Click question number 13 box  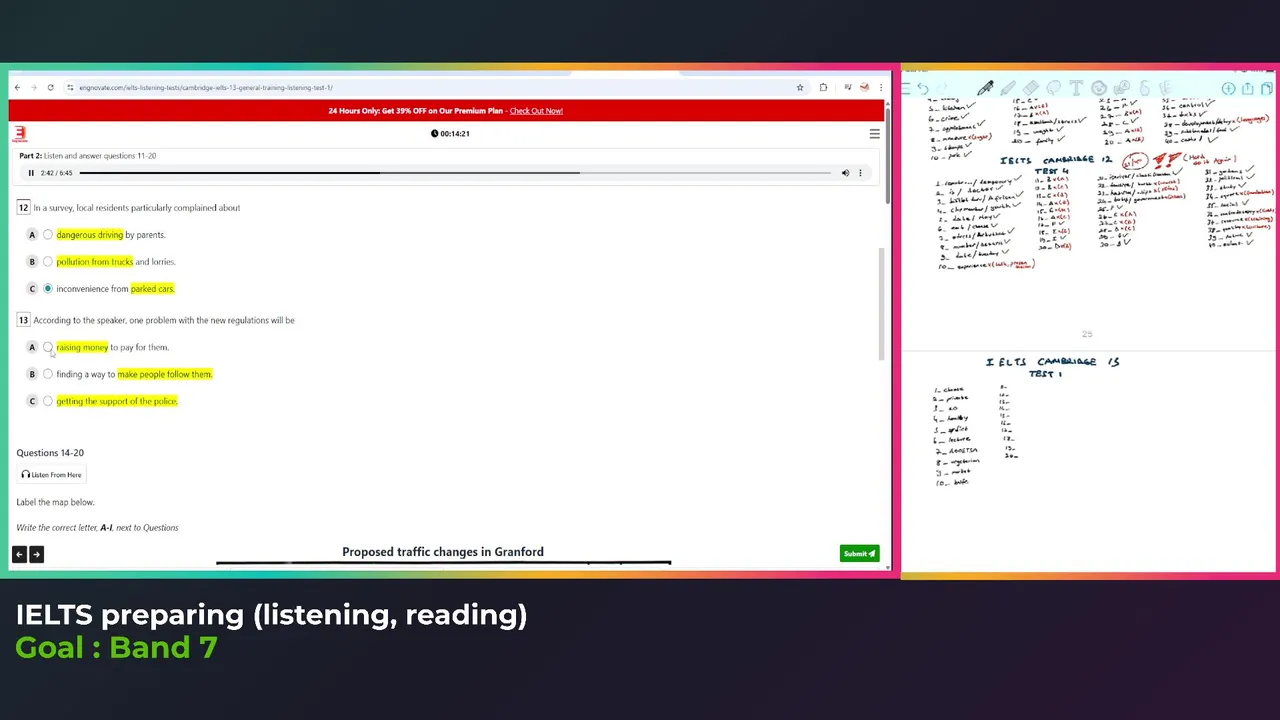point(23,321)
